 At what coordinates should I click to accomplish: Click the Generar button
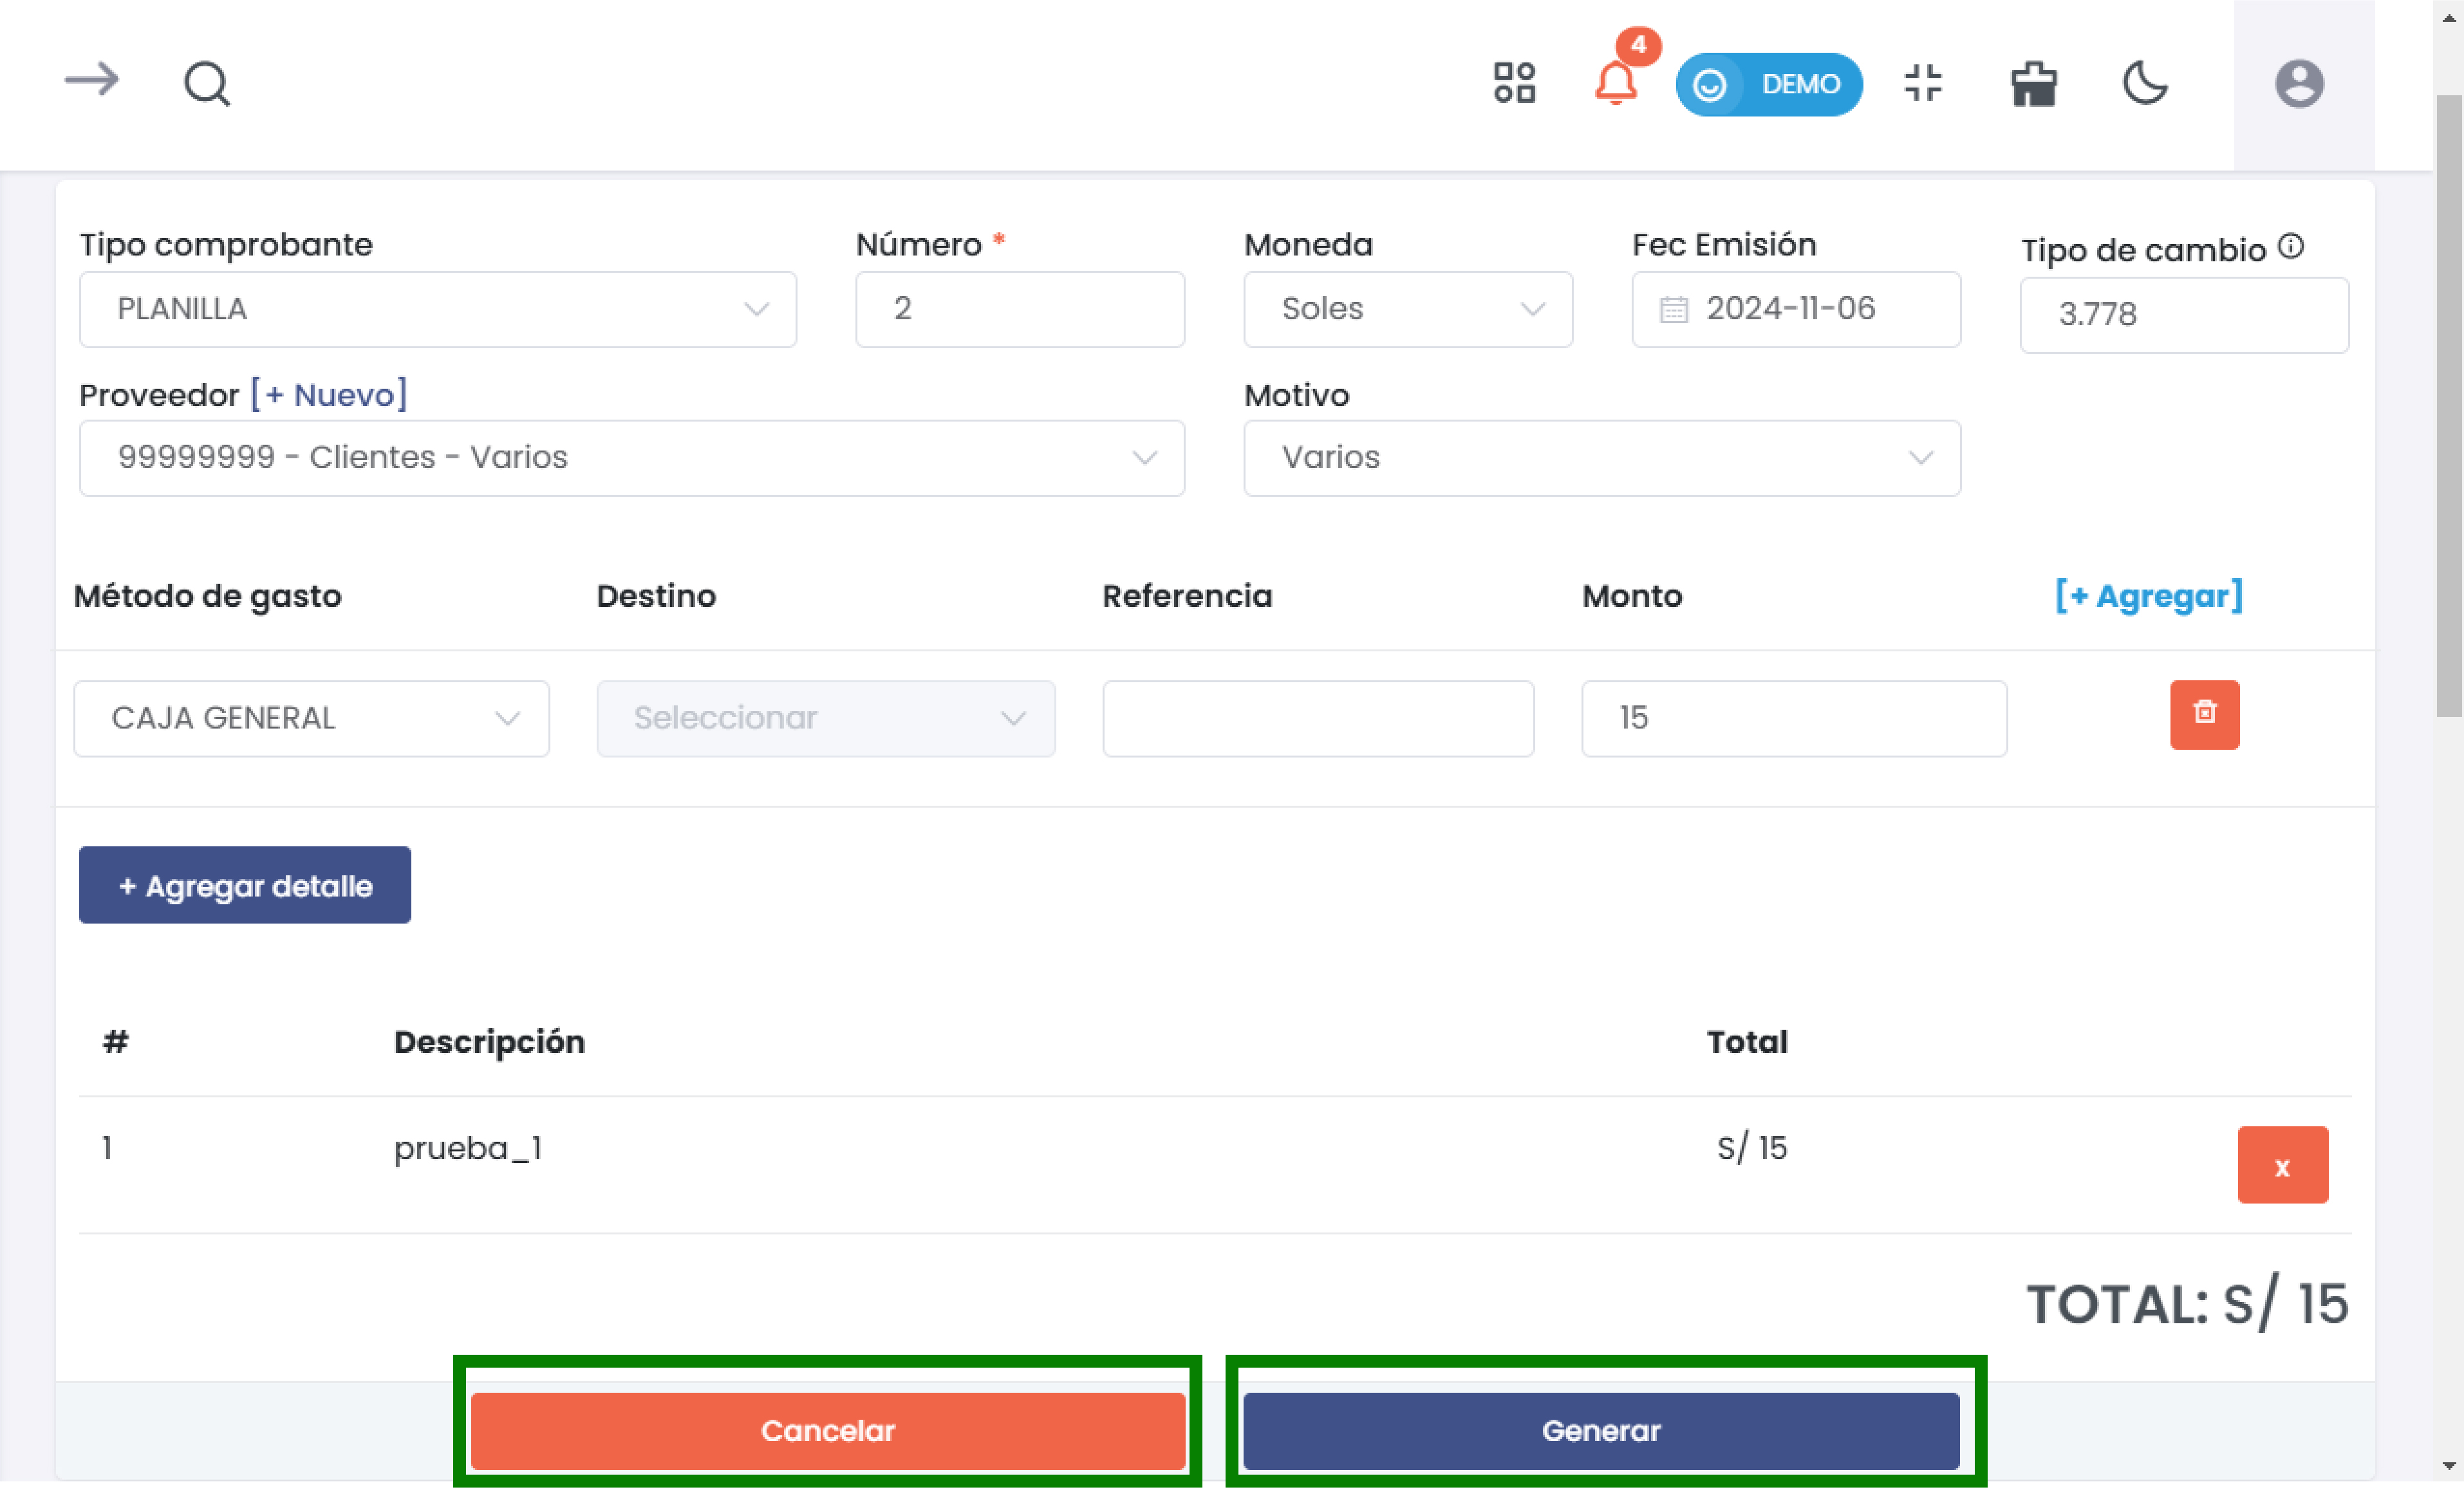tap(1600, 1430)
